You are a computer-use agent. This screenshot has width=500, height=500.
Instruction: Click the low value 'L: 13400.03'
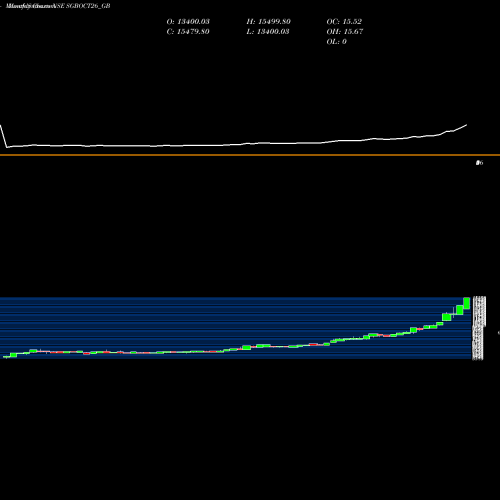[x=268, y=32]
